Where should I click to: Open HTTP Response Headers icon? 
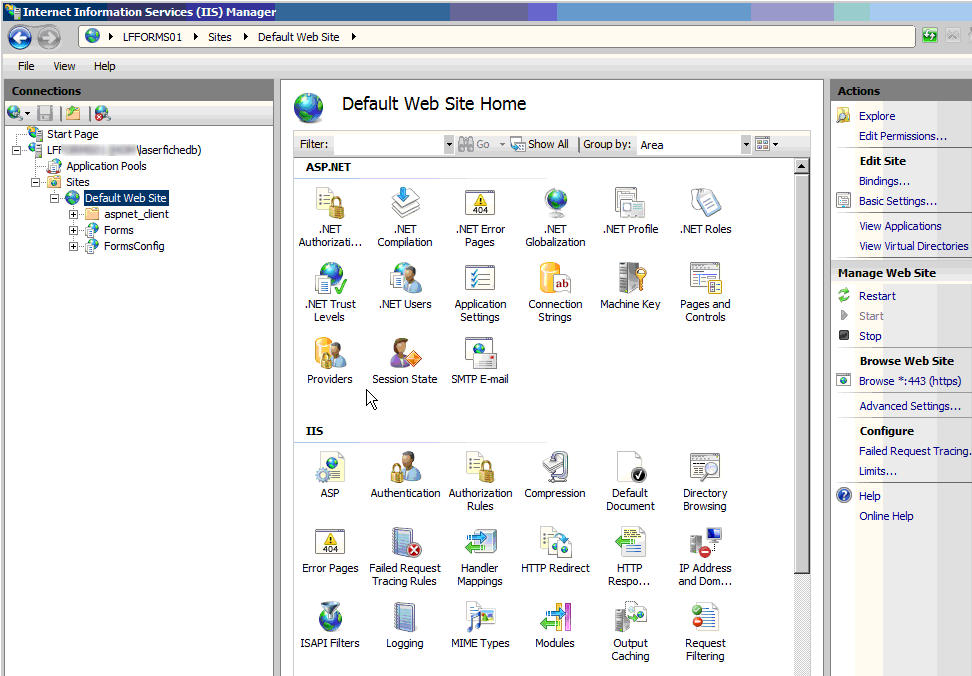click(x=630, y=556)
